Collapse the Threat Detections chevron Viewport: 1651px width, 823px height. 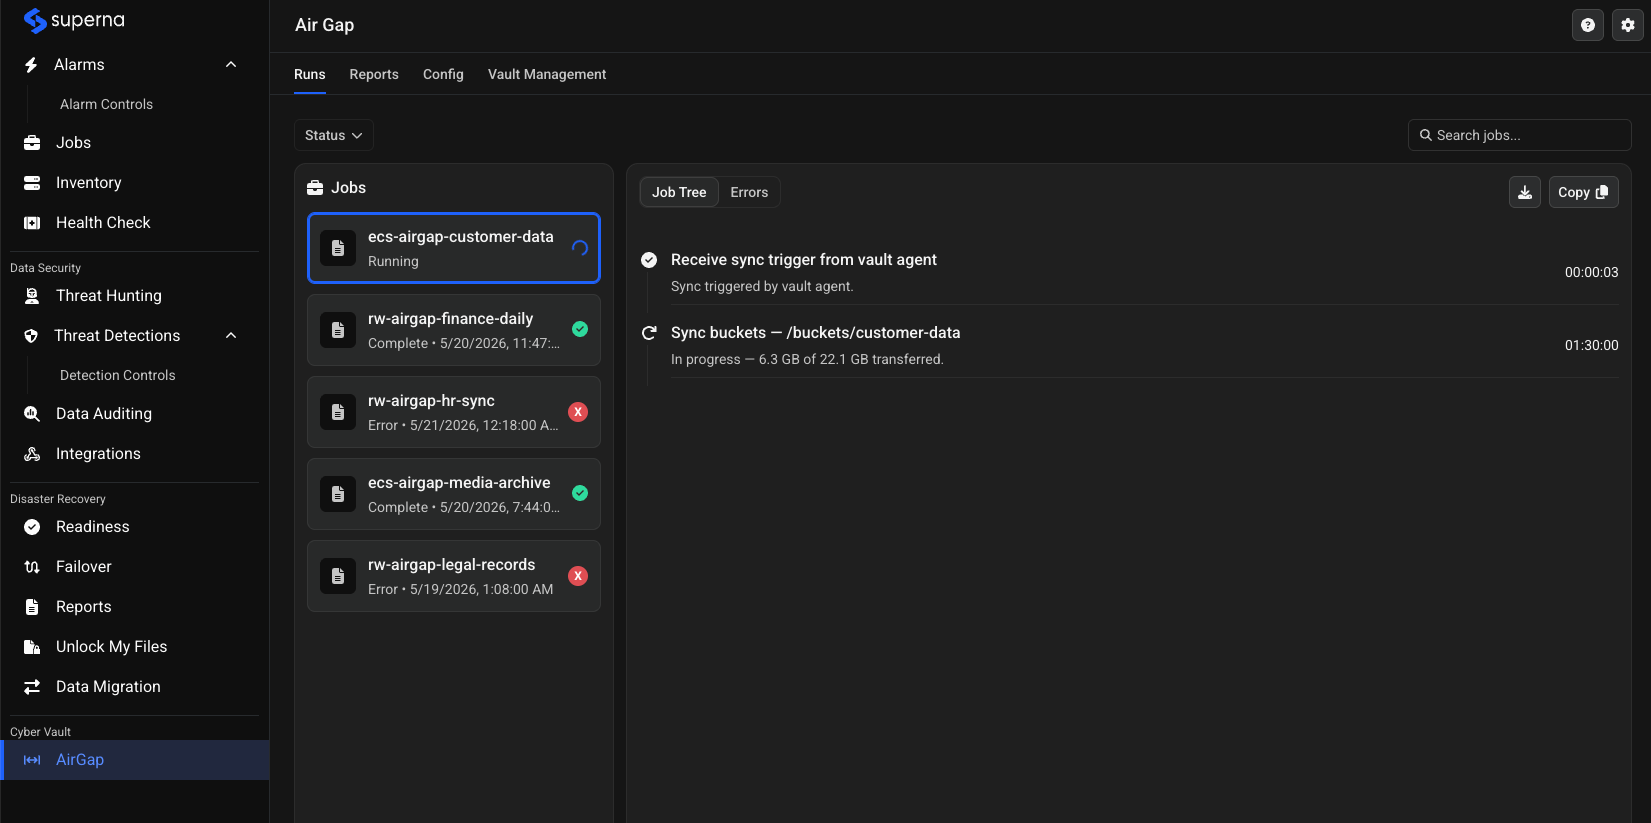click(231, 336)
